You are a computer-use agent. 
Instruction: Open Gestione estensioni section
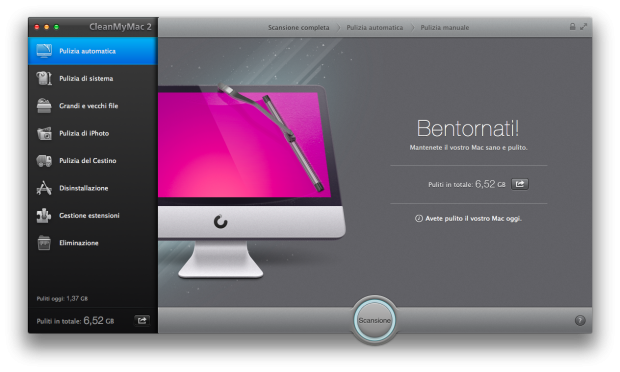[x=93, y=215]
